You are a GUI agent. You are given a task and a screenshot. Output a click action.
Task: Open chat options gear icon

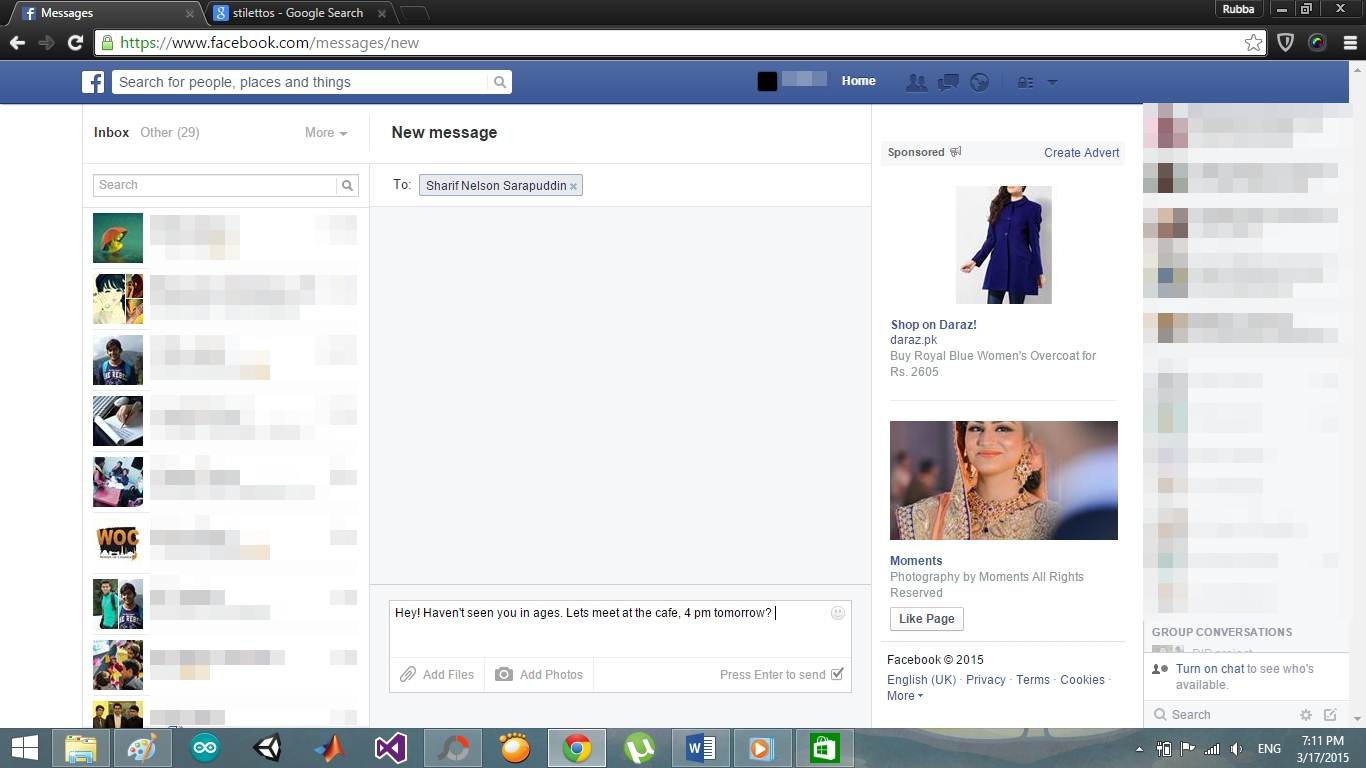[1305, 715]
